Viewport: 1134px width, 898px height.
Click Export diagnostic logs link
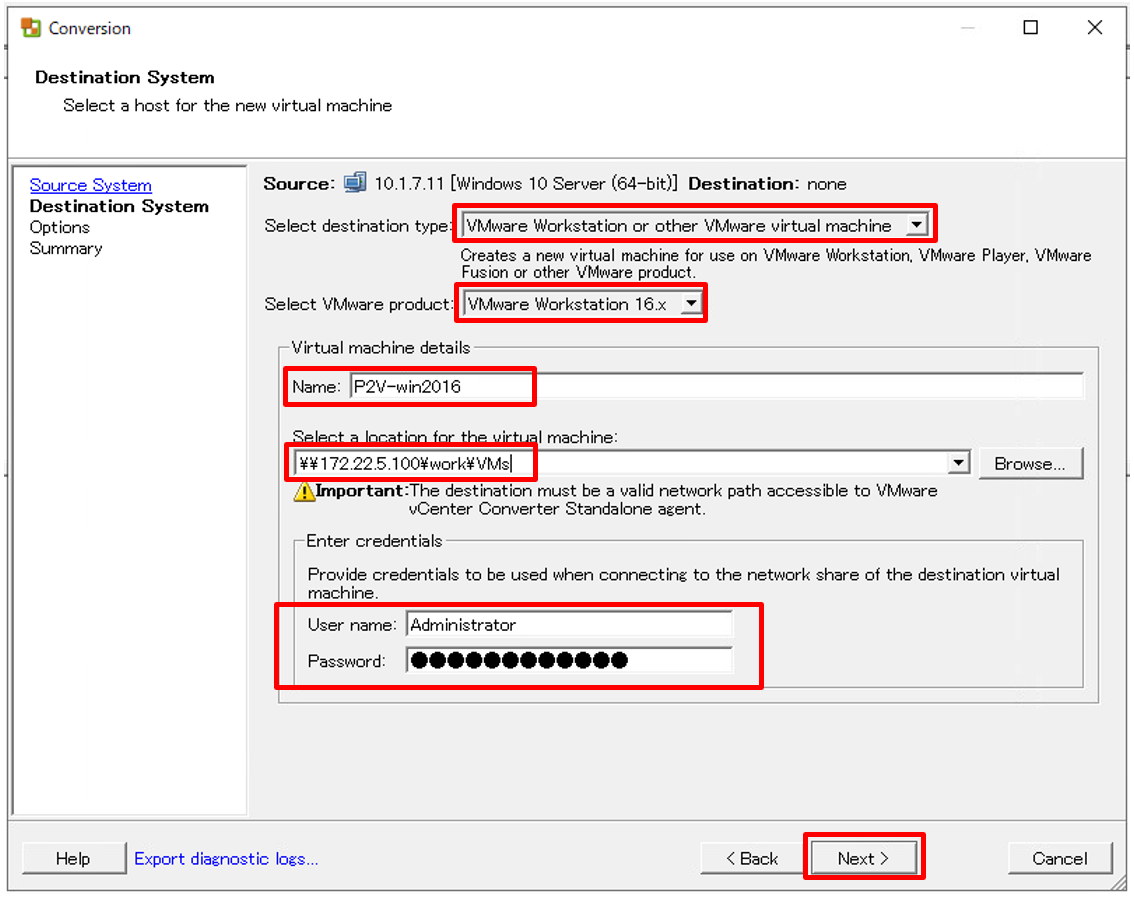coord(226,858)
